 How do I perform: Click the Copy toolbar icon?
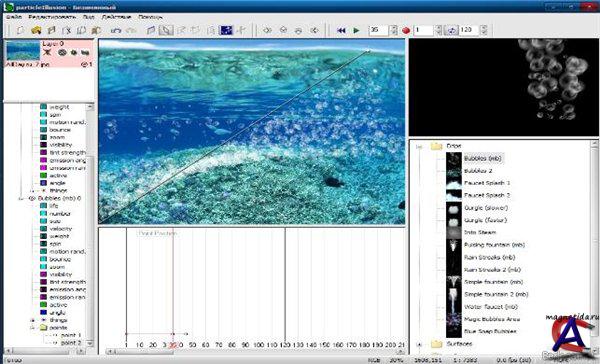click(81, 30)
